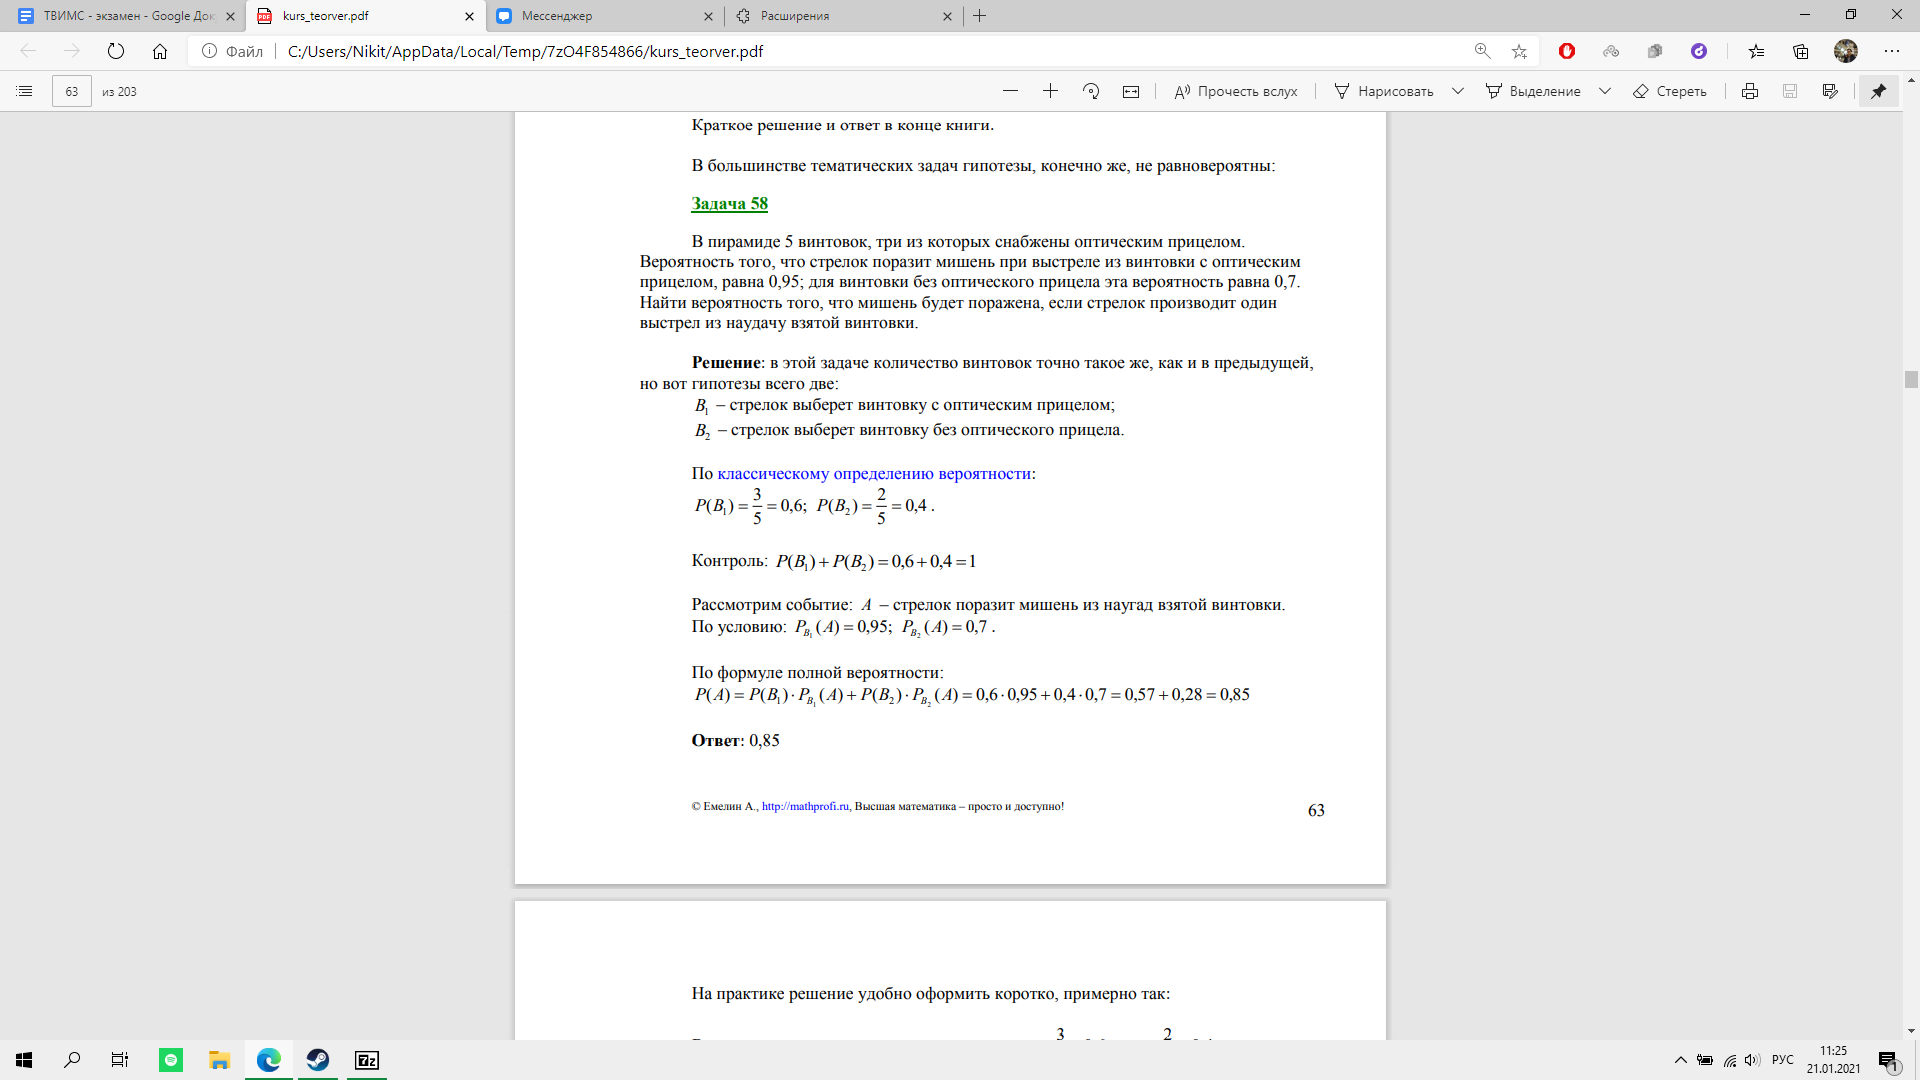Open Windows taskbar search
The width and height of the screenshot is (1920, 1080).
click(x=72, y=1060)
